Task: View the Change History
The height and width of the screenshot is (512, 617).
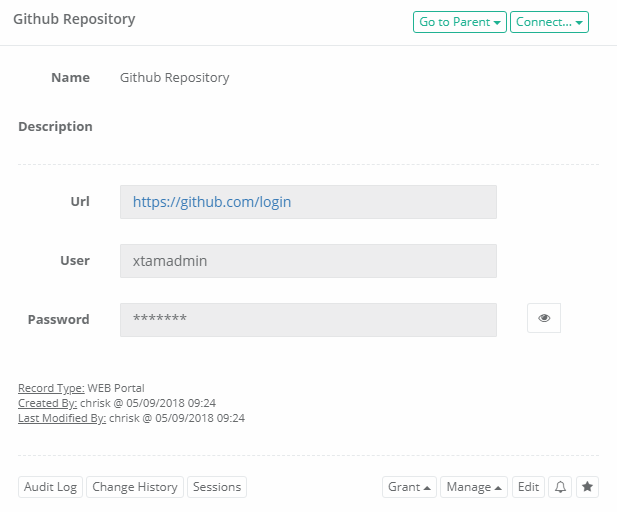Action: pos(135,487)
